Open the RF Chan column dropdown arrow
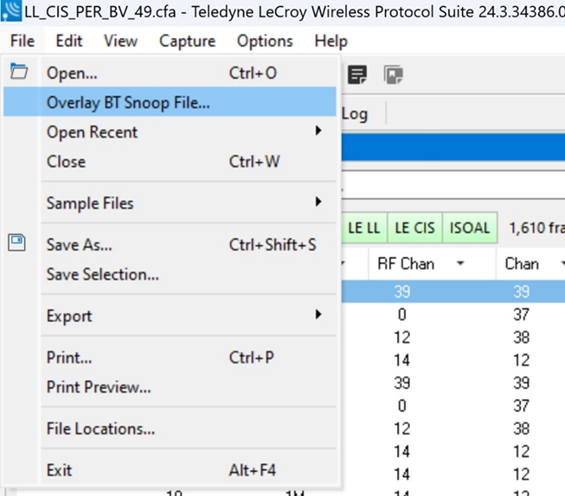This screenshot has height=496, width=565. [x=460, y=263]
